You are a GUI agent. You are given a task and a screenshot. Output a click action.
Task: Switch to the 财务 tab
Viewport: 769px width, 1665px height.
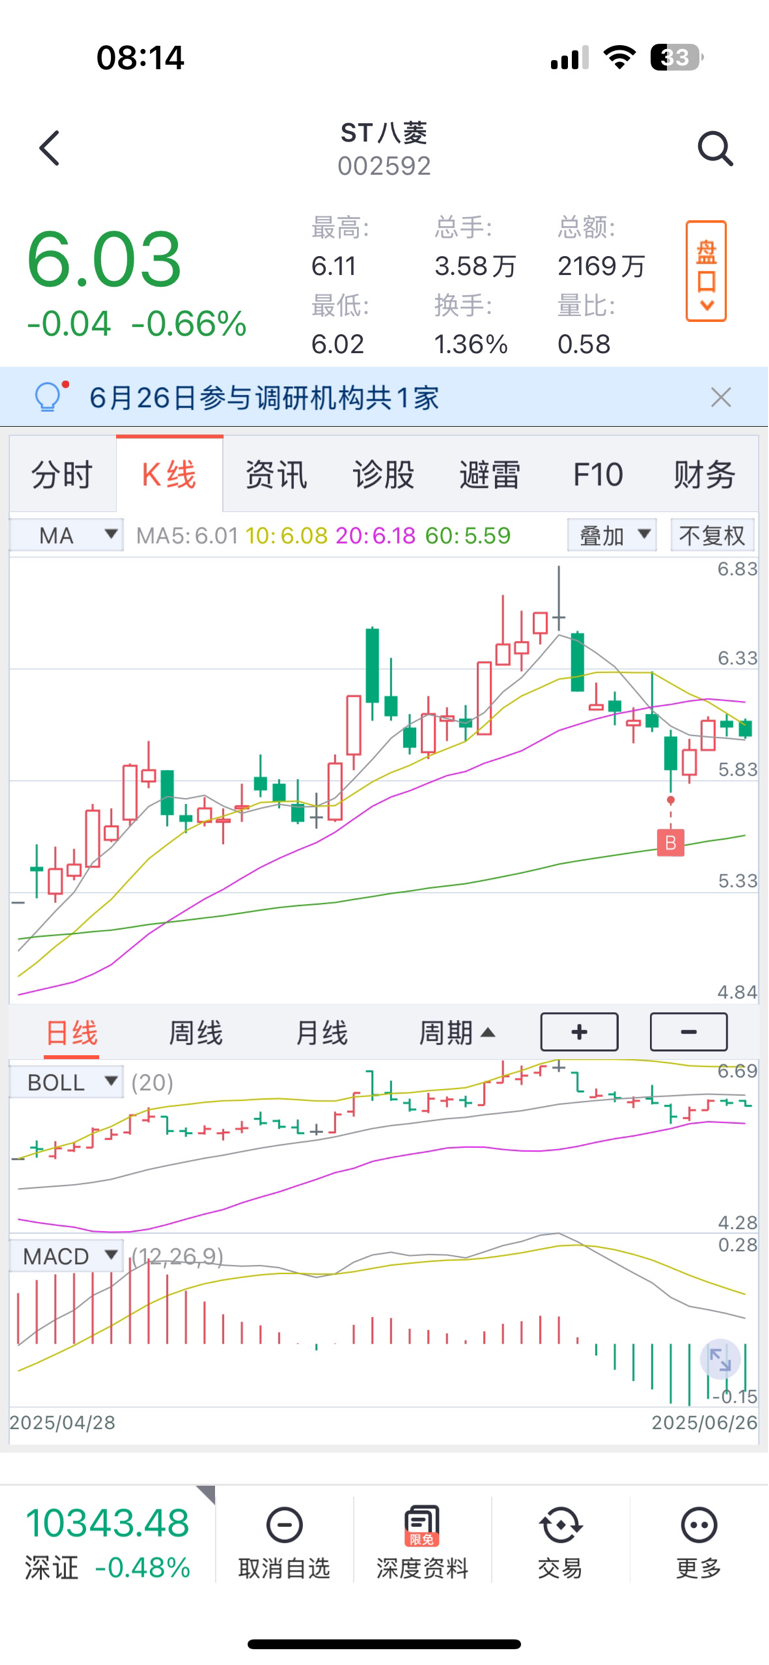tap(704, 474)
